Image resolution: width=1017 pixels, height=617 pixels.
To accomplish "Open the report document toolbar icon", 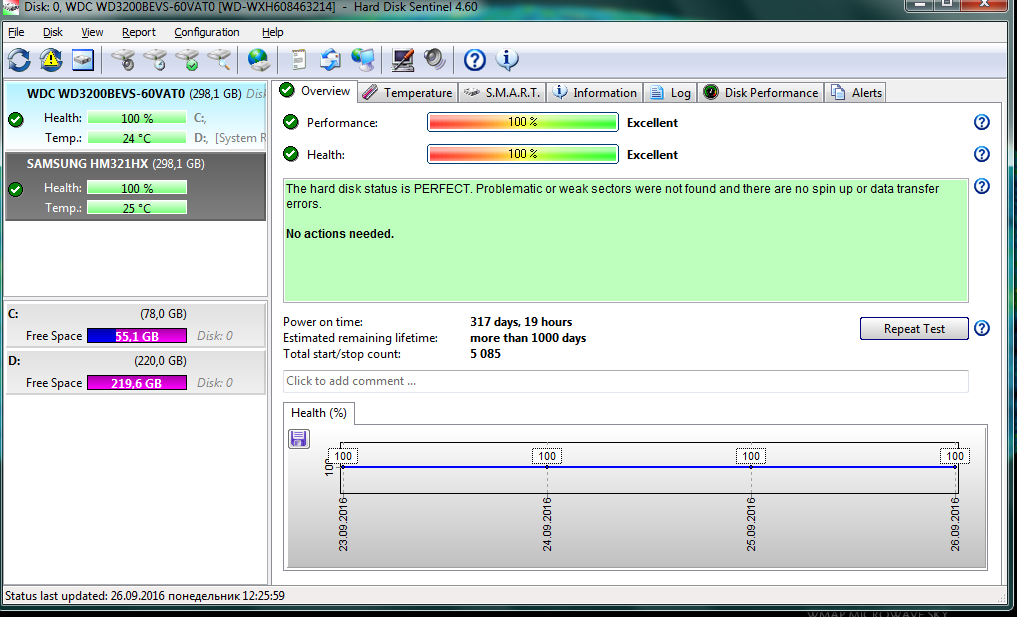I will click(x=298, y=60).
